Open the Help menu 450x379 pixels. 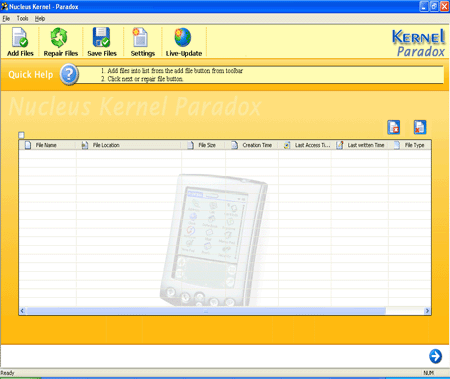(x=40, y=19)
